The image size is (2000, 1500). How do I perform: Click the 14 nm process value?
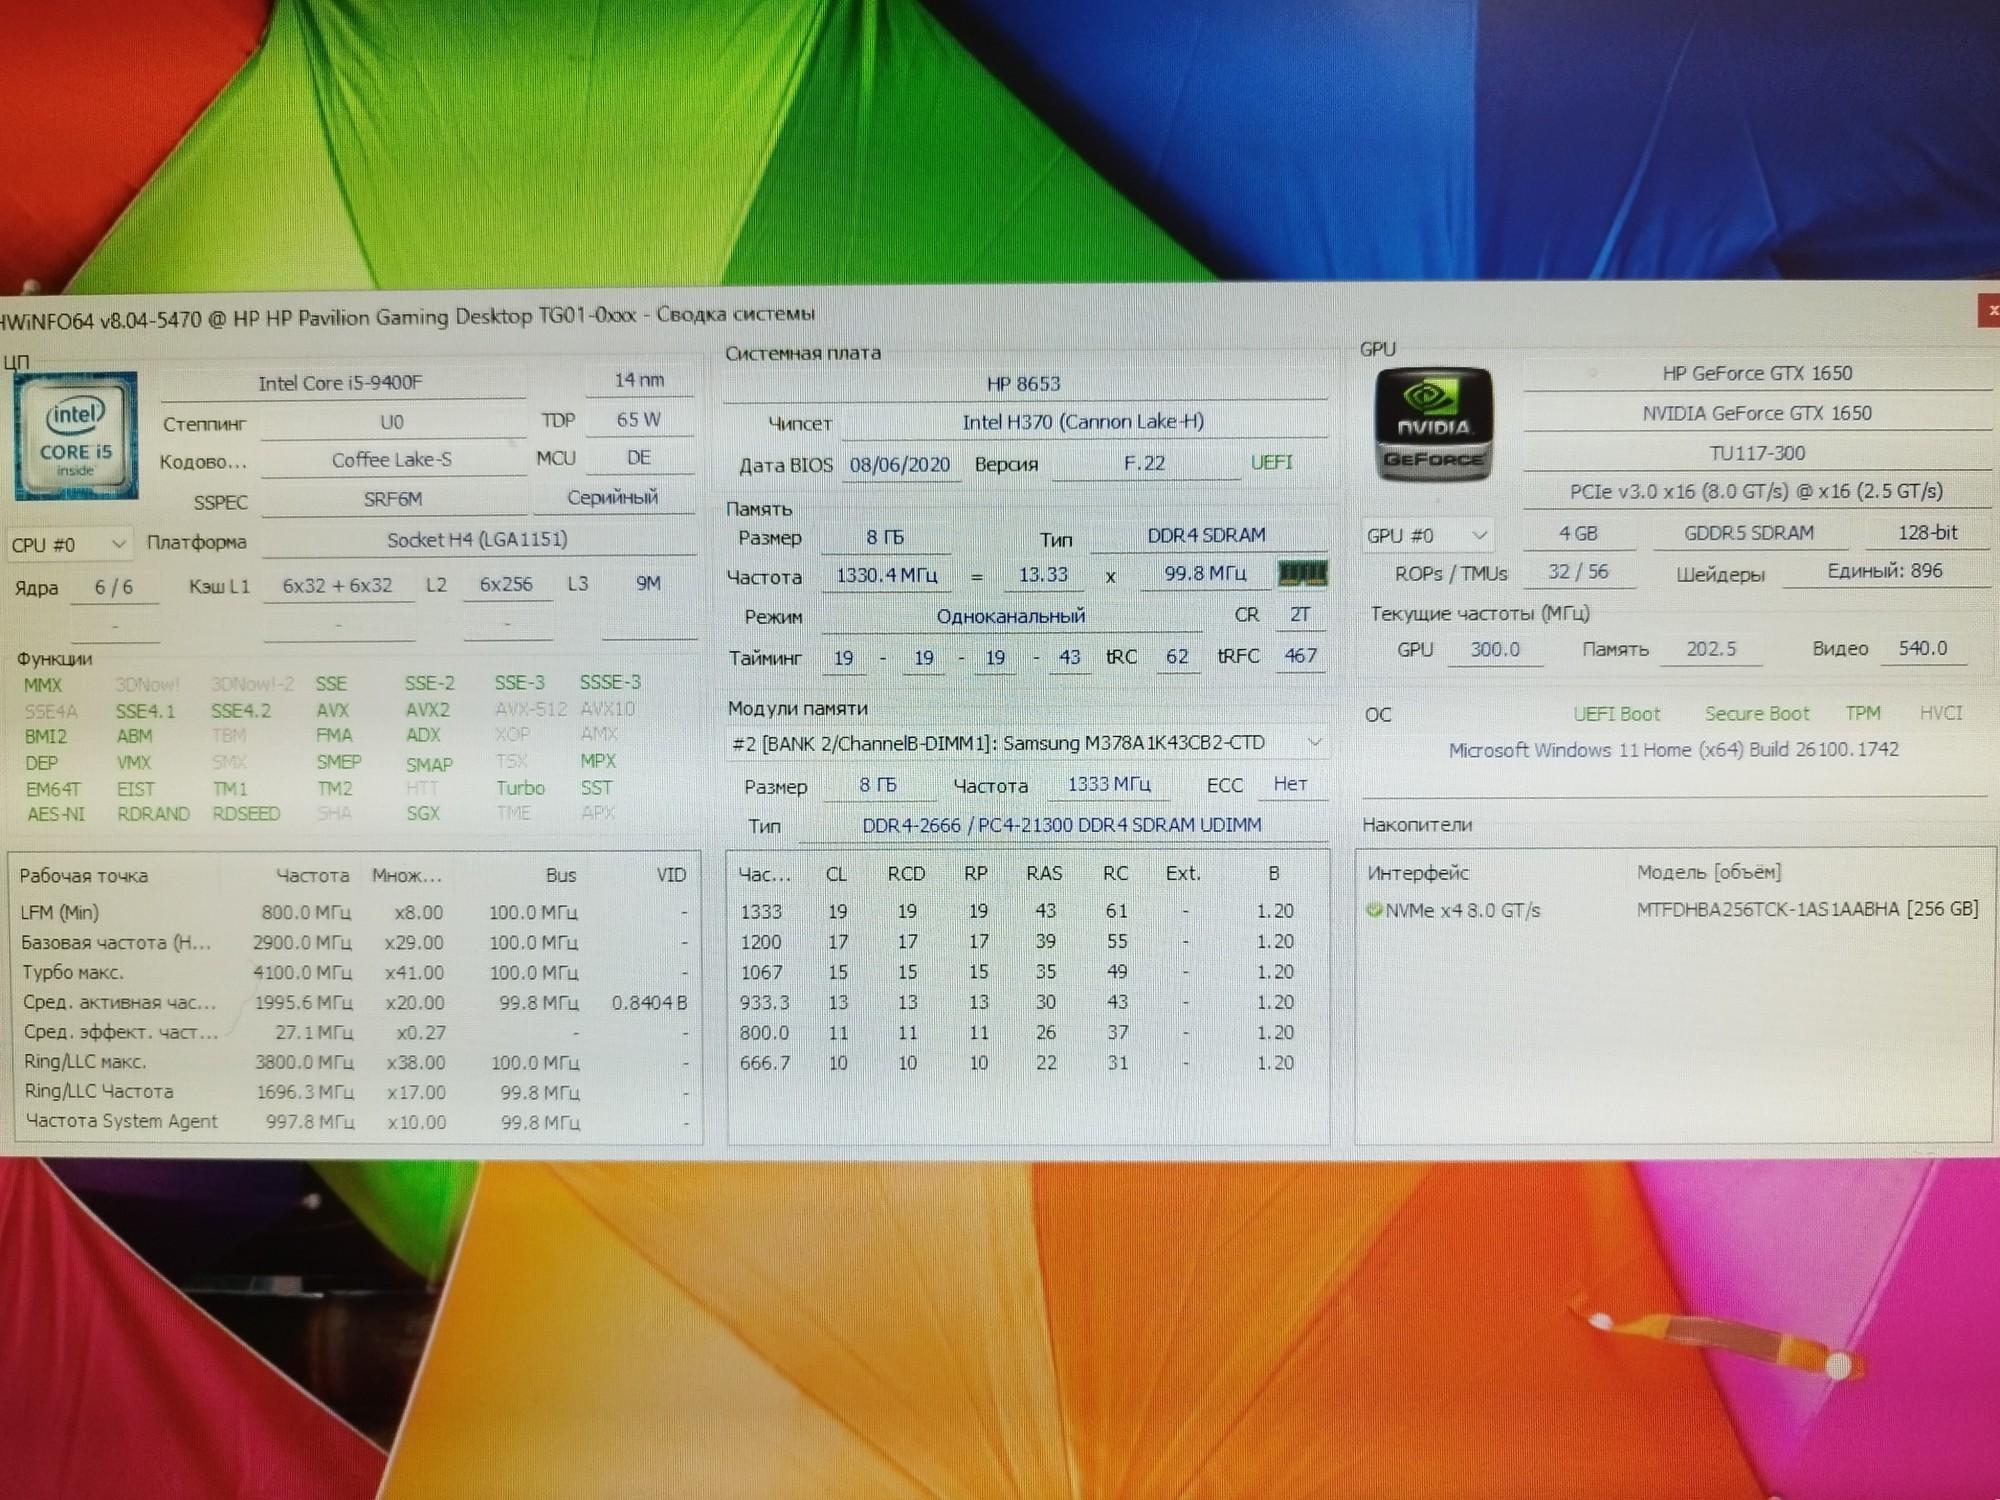pos(639,380)
